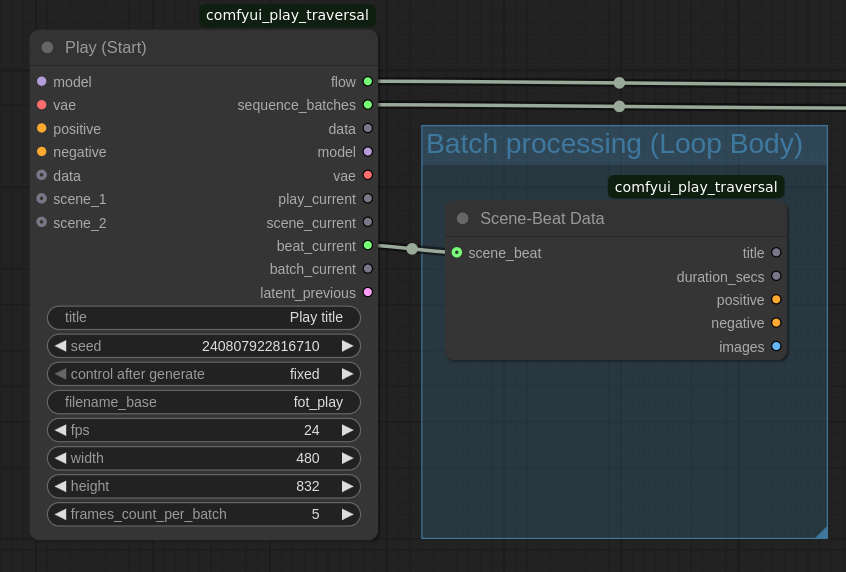This screenshot has height=572, width=846.
Task: Increase width with the right arrow
Action: (x=347, y=458)
